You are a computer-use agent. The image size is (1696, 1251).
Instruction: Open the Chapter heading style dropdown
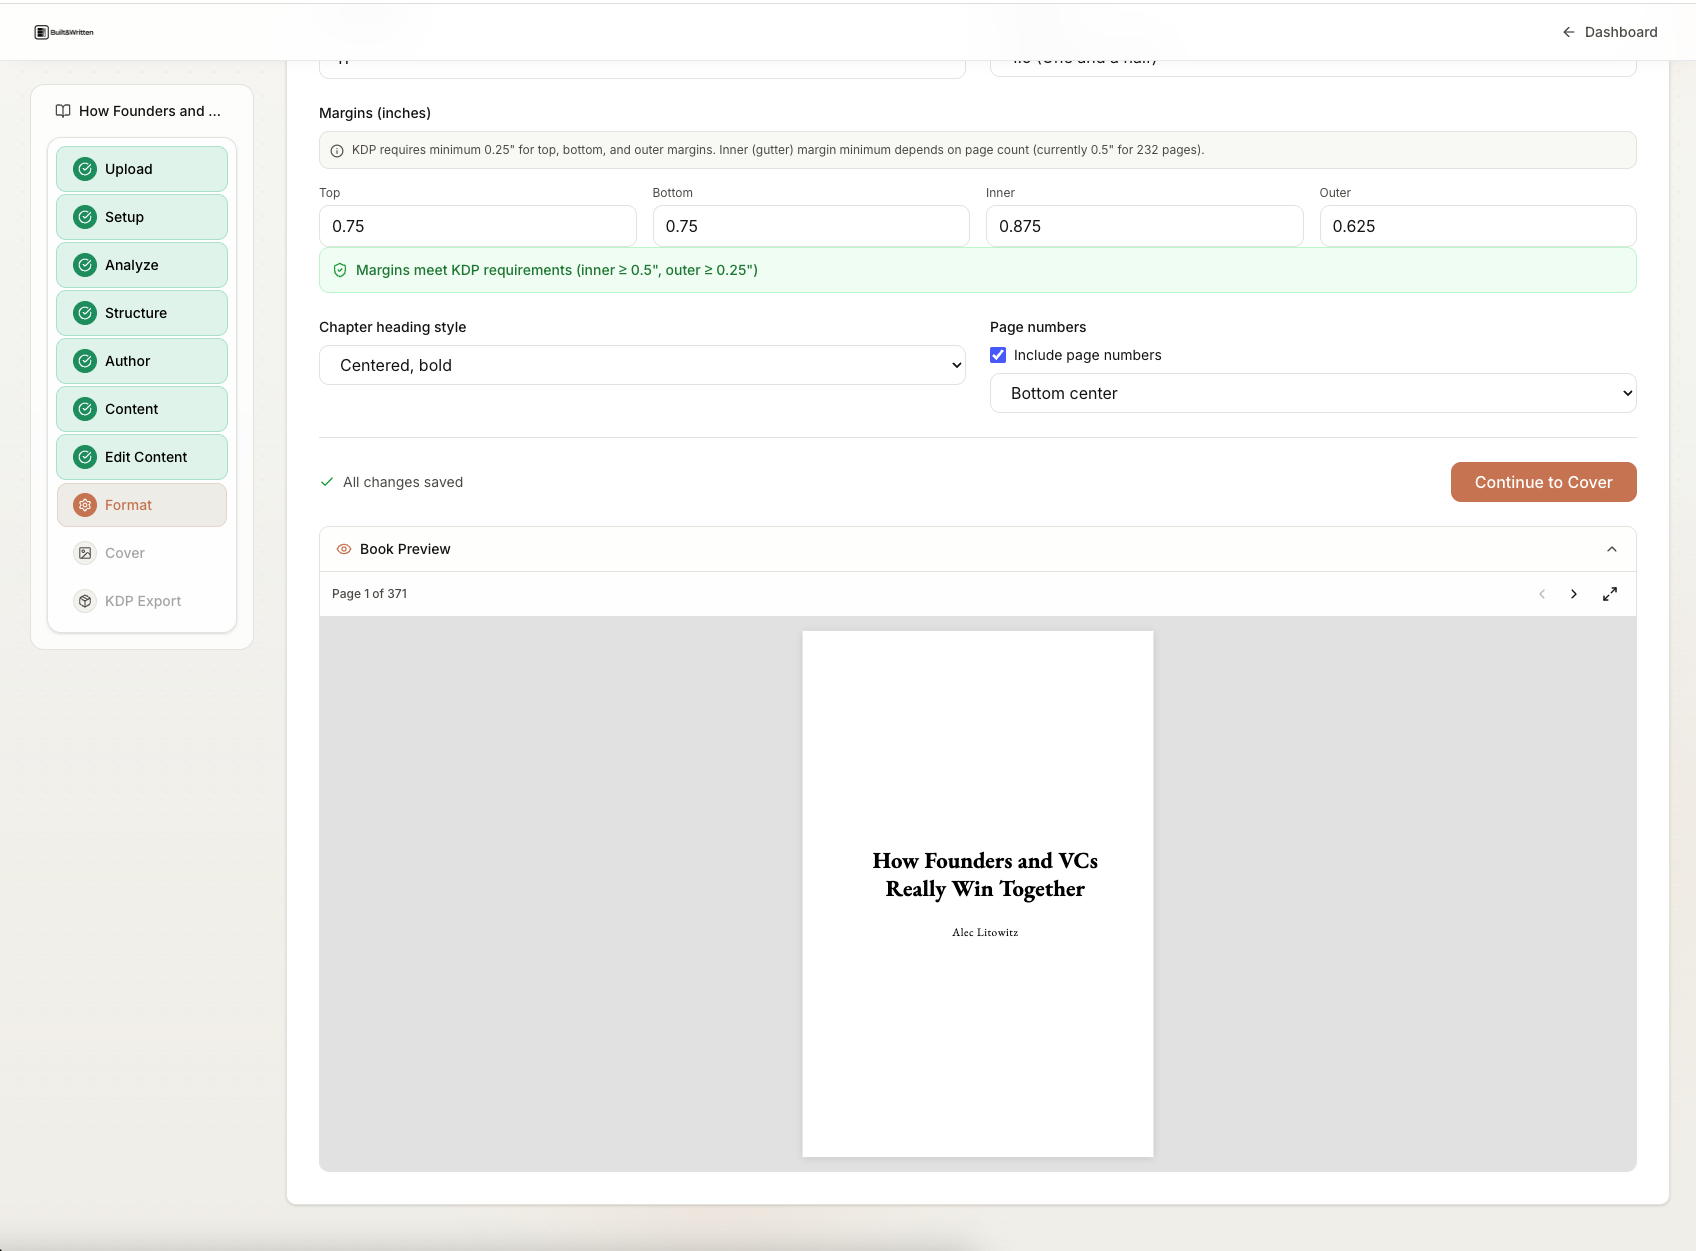(642, 365)
